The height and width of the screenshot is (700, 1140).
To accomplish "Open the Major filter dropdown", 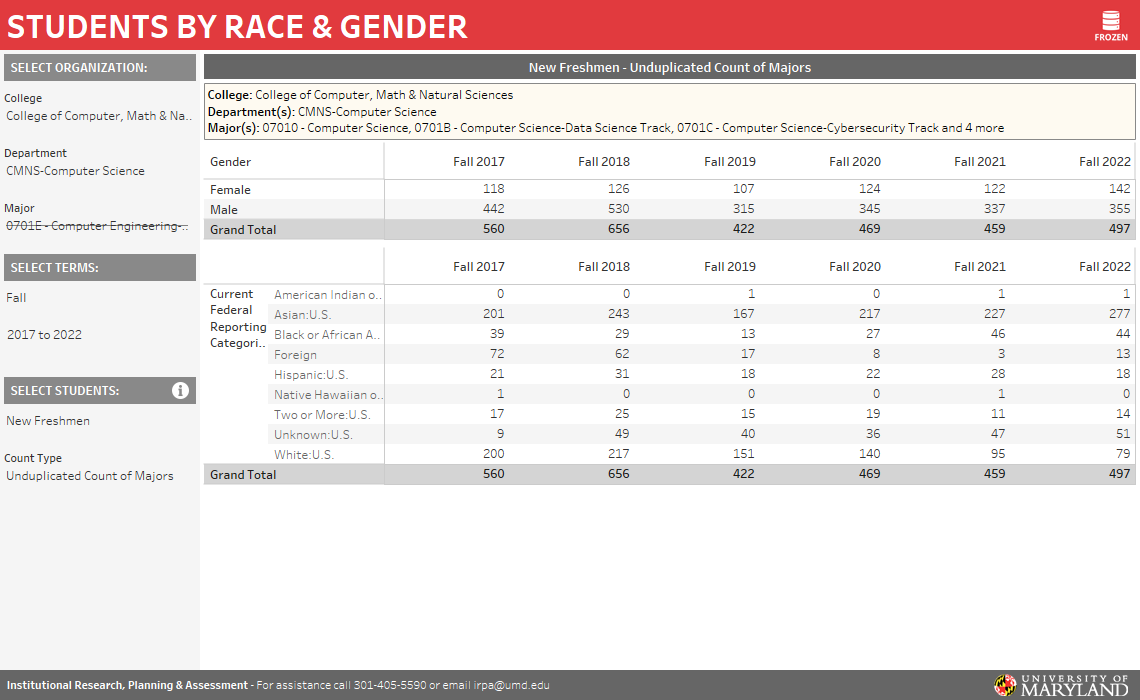I will (x=98, y=226).
